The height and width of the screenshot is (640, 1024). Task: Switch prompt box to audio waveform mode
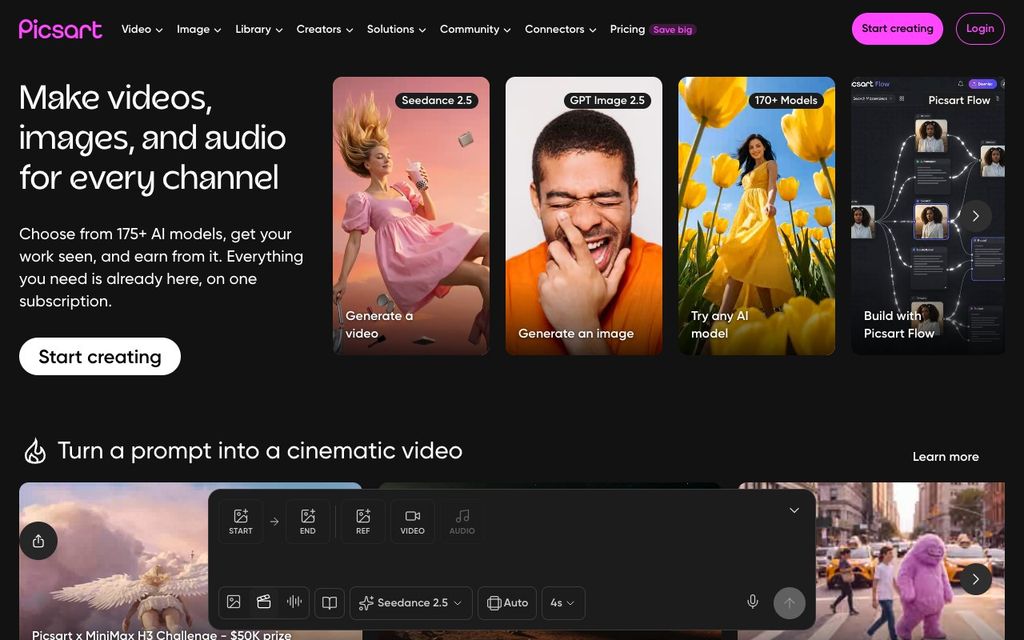pos(295,602)
